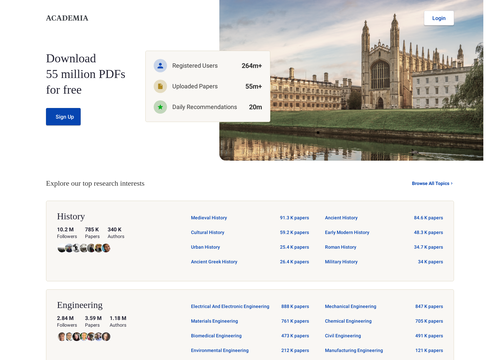This screenshot has width=500, height=360.
Task: Open the Environmental Engineering topic
Action: 220,350
